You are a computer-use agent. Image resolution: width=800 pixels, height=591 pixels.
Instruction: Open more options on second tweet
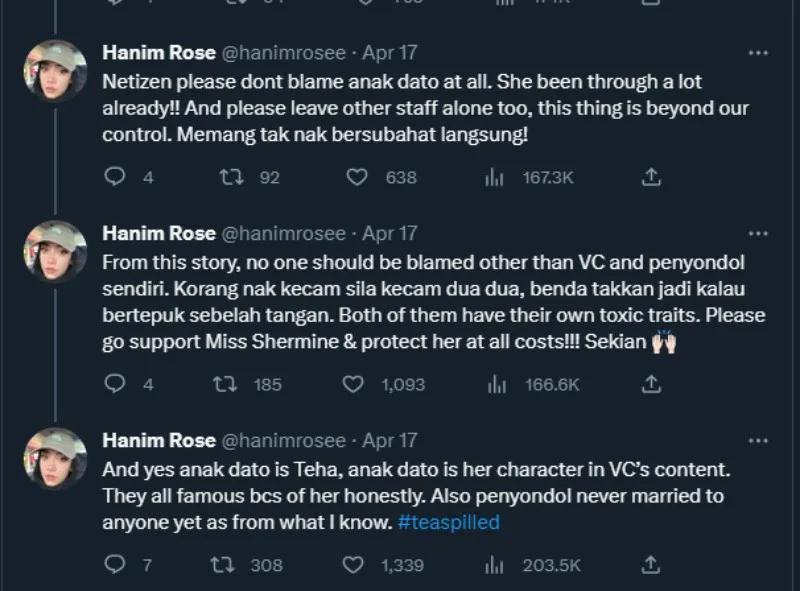[x=759, y=233]
